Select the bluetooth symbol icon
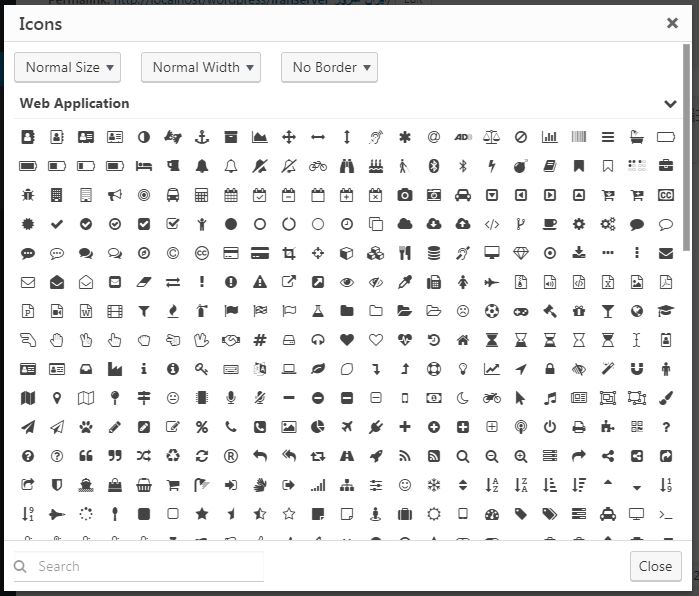699x596 pixels. point(463,166)
